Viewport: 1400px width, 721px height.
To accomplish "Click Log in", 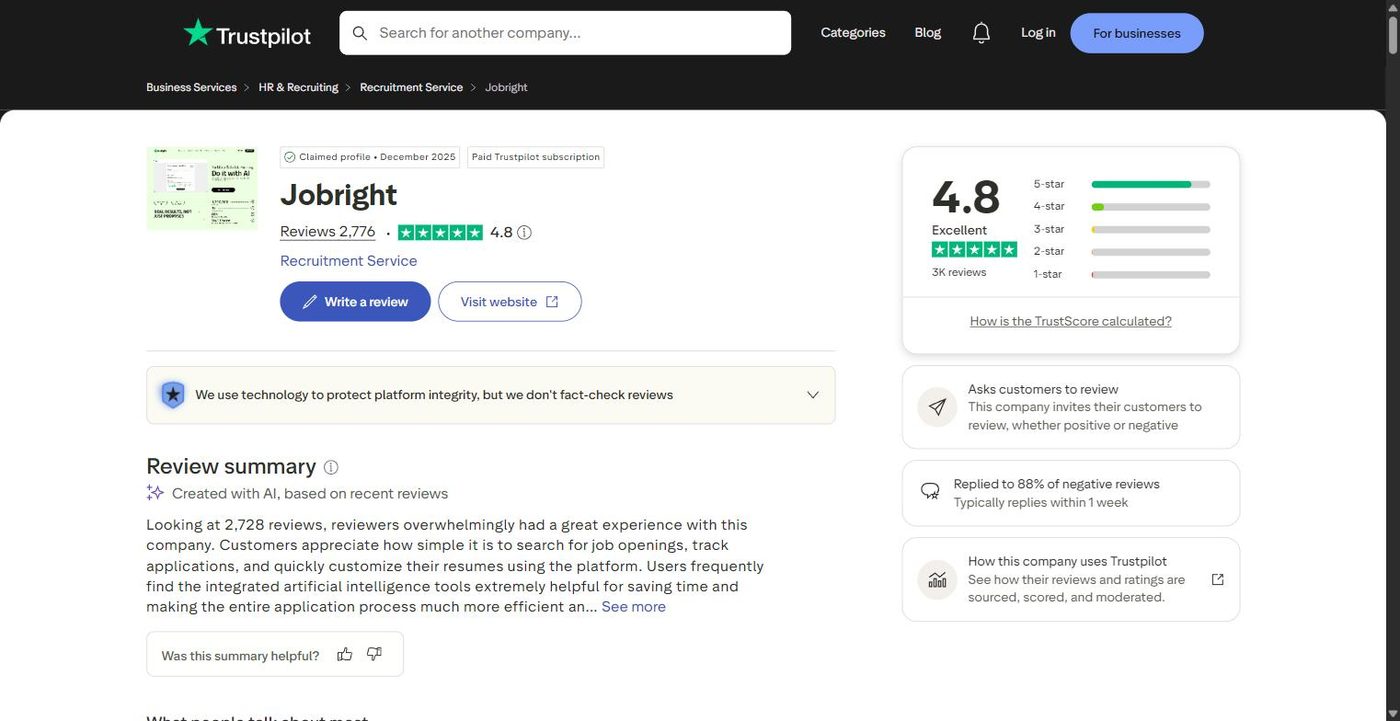I will [1038, 33].
